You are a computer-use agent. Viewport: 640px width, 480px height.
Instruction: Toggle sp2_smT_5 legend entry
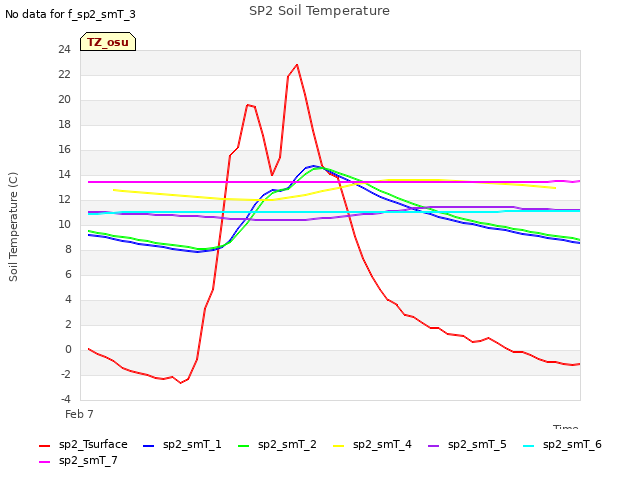pos(467,444)
